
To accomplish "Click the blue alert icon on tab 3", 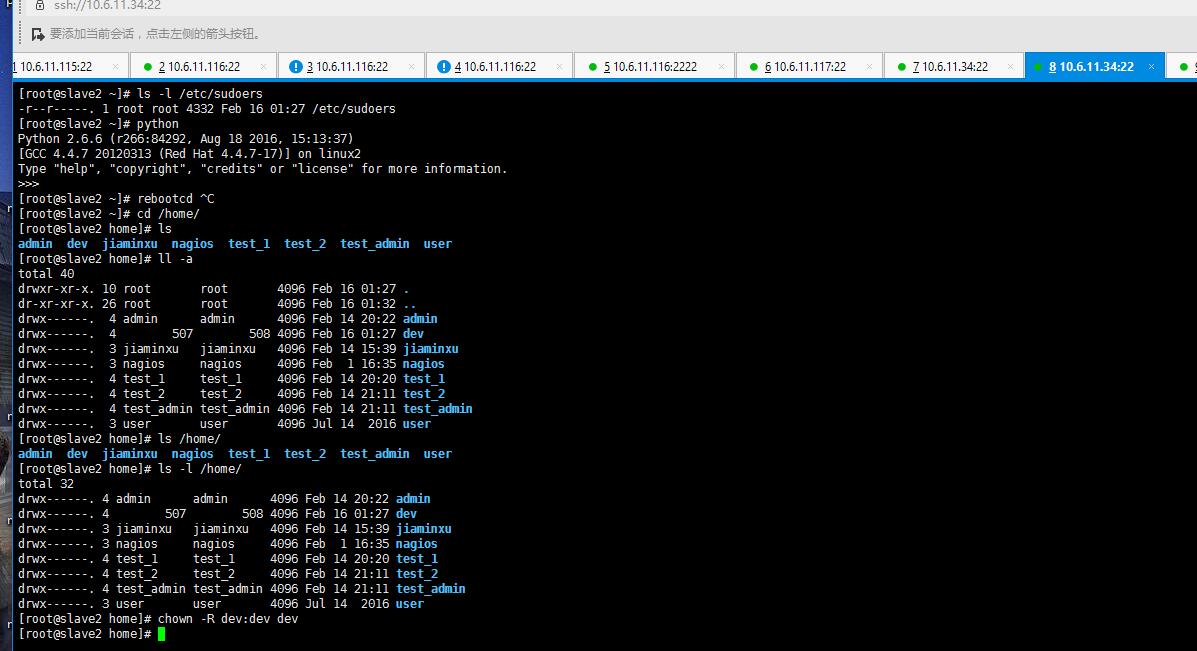I will point(296,67).
